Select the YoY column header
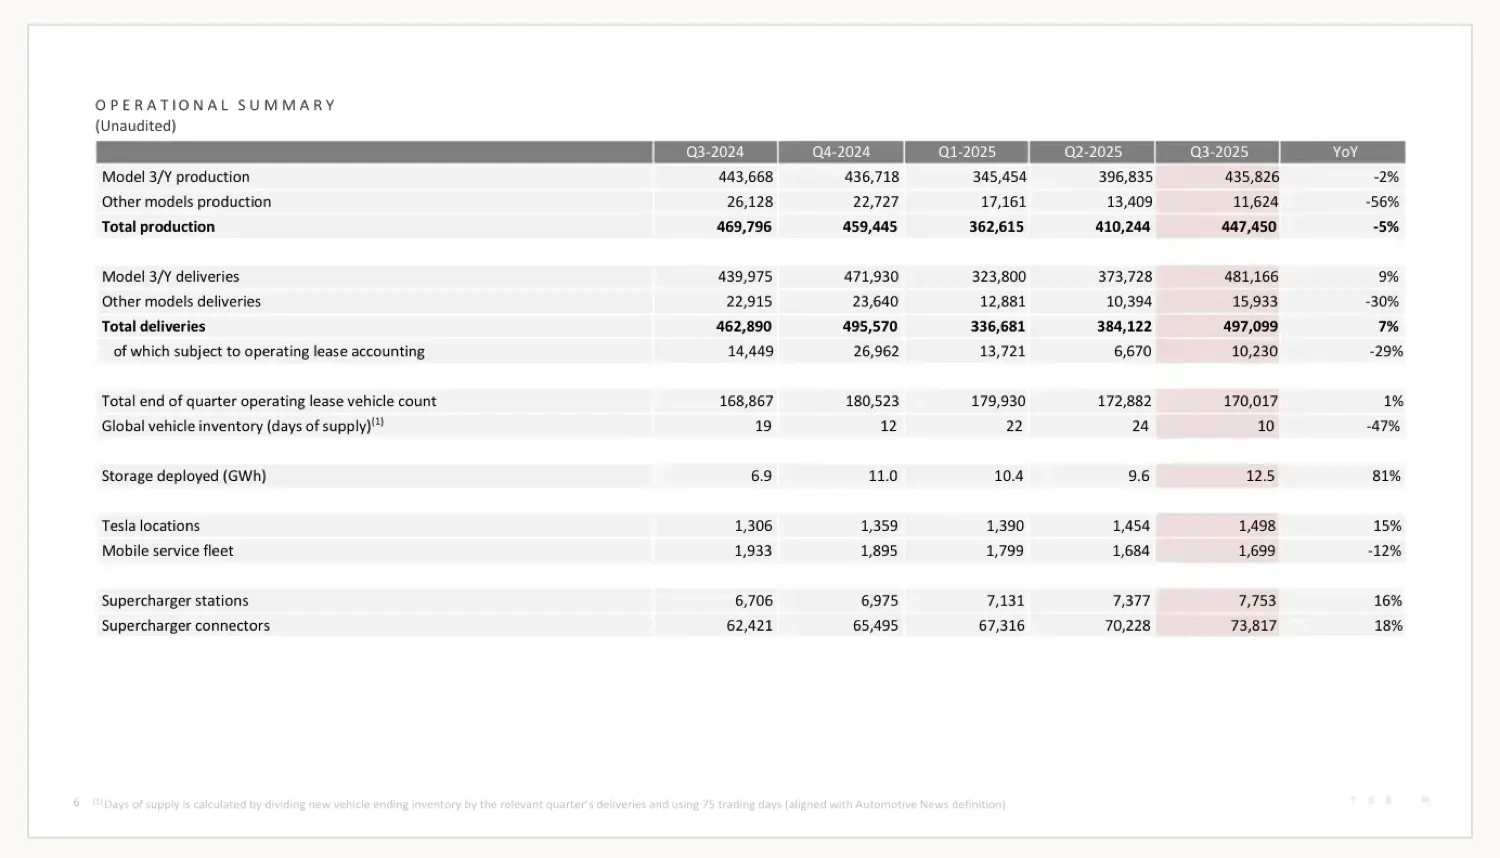 tap(1344, 152)
